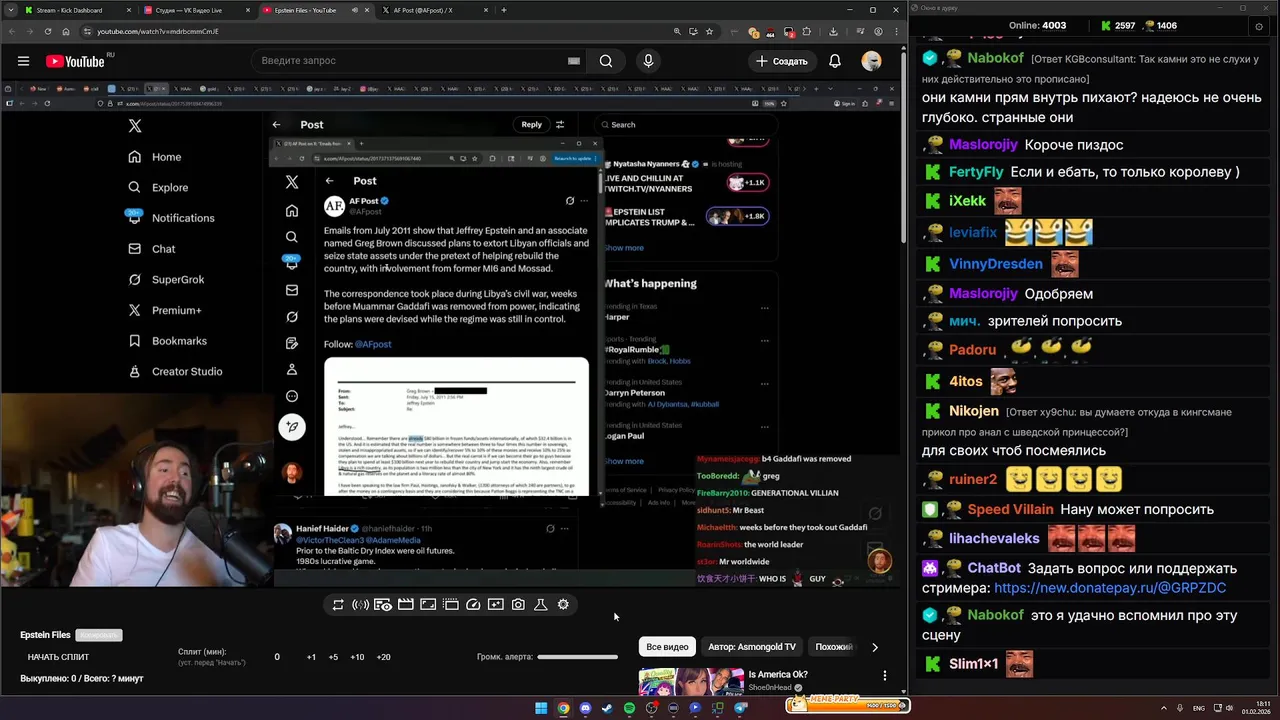Viewport: 1280px width, 720px height.
Task: Take a screenshot with the camera icon
Action: (x=518, y=605)
